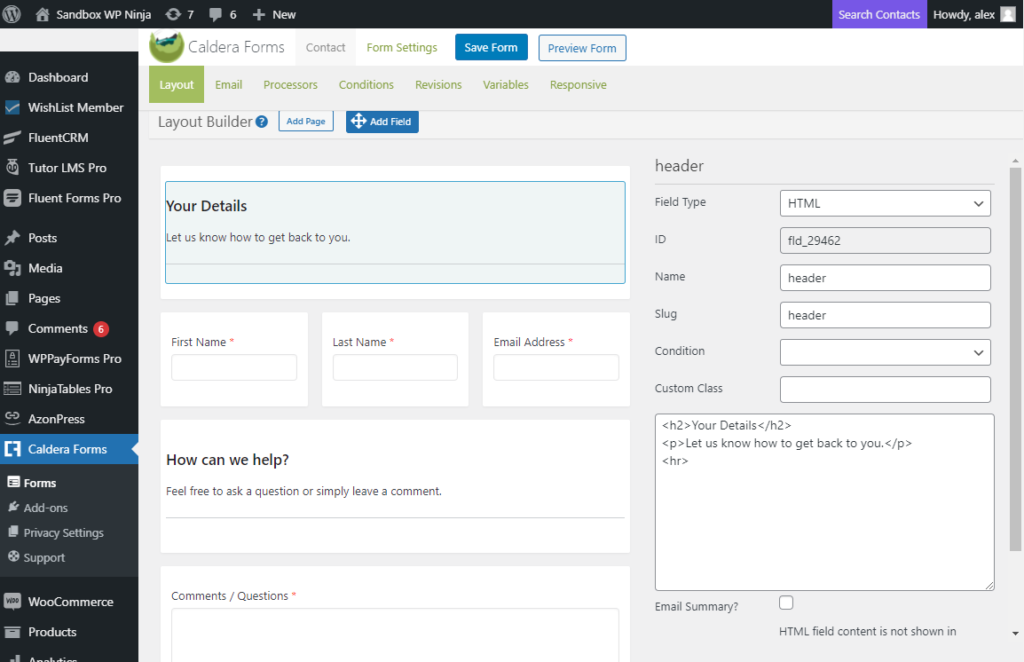Open the Sandbox WP Ninja home icon
Screen dimensions: 1024x662
click(x=42, y=14)
